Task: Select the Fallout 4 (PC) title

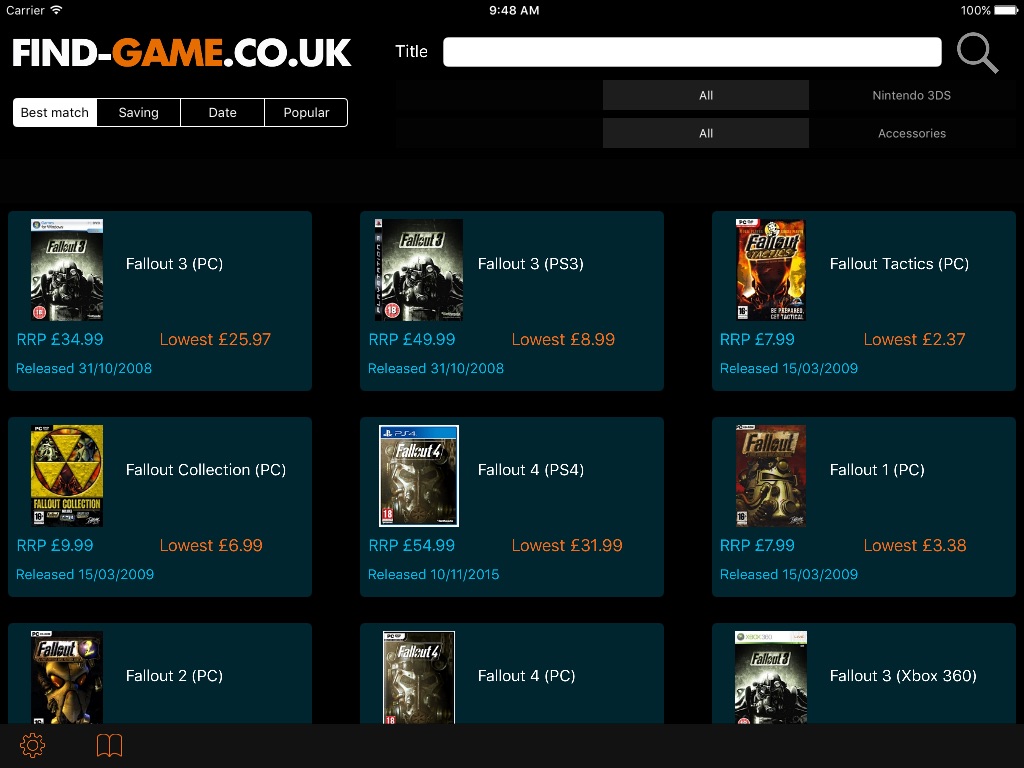Action: [x=526, y=676]
